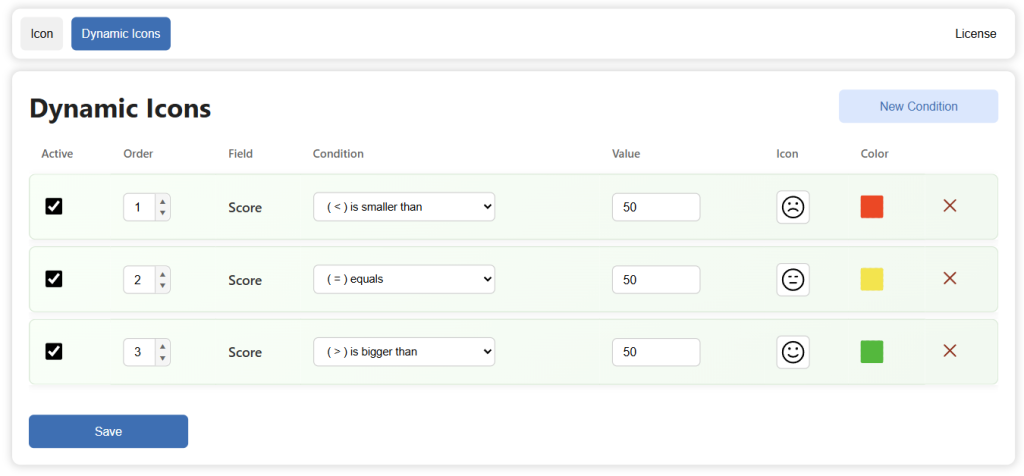This screenshot has height=476, width=1024.
Task: Click the neutral face icon picker
Action: tap(793, 280)
